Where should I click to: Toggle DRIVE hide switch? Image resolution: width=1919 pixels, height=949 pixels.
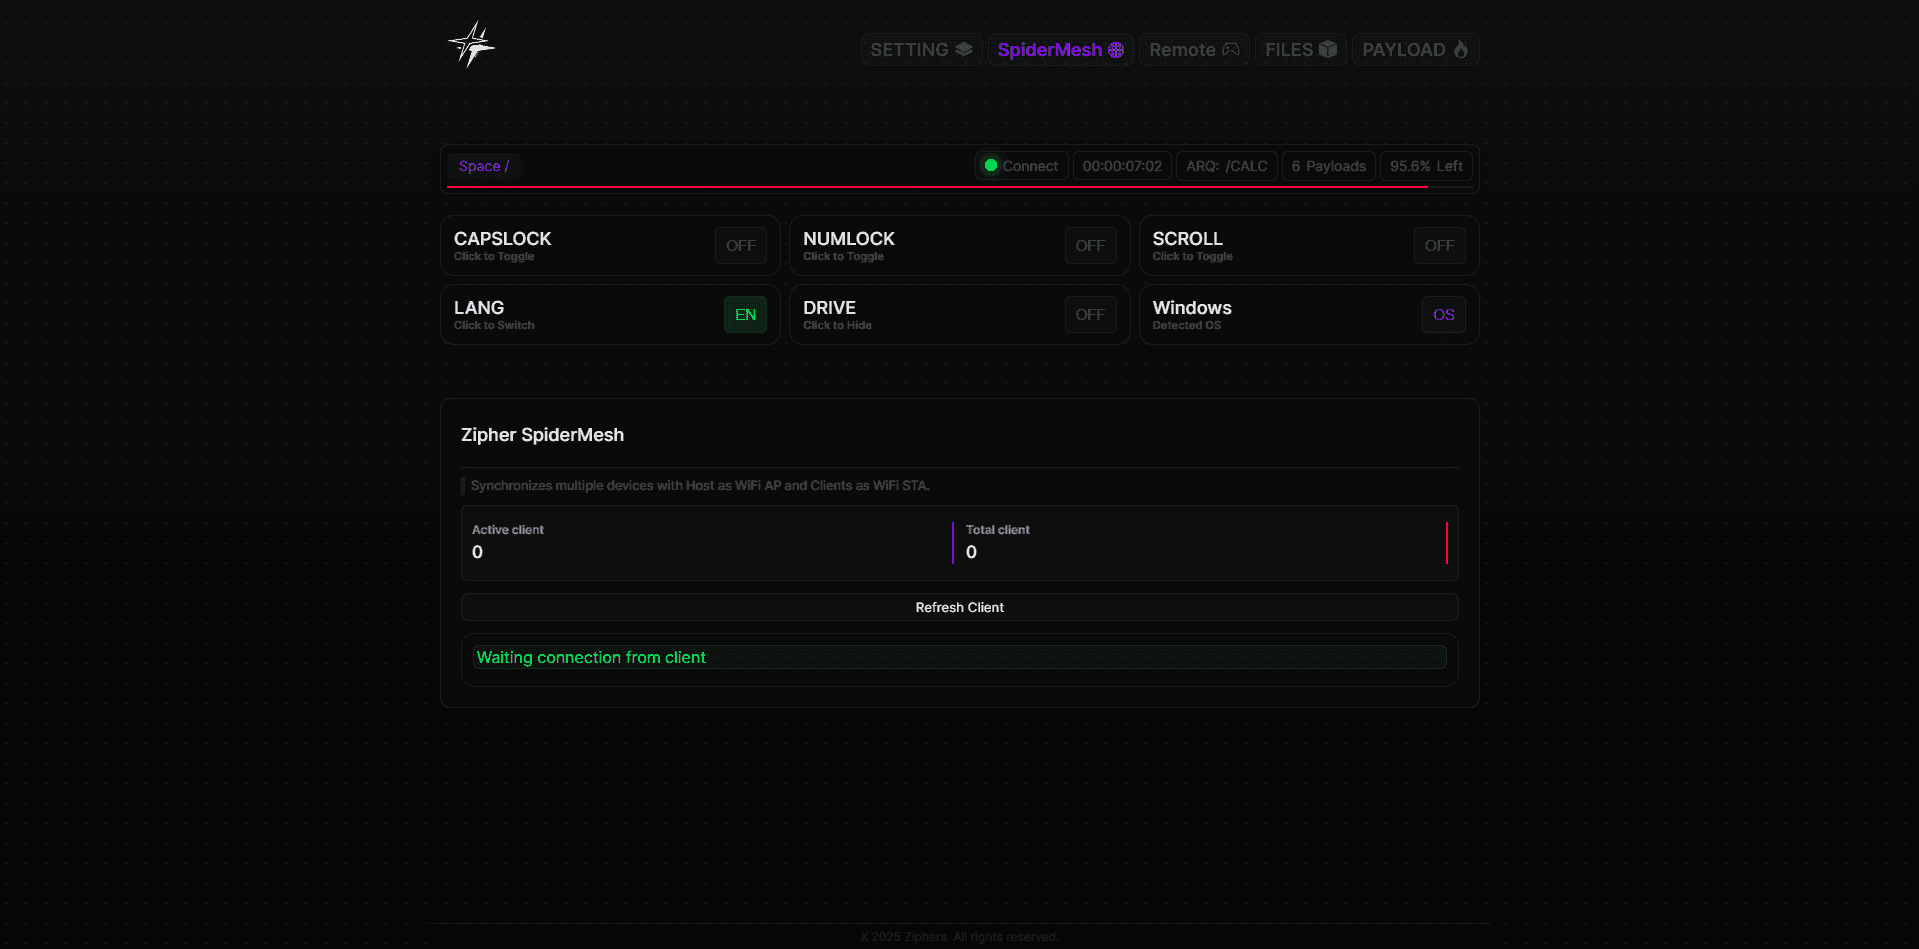point(1089,315)
